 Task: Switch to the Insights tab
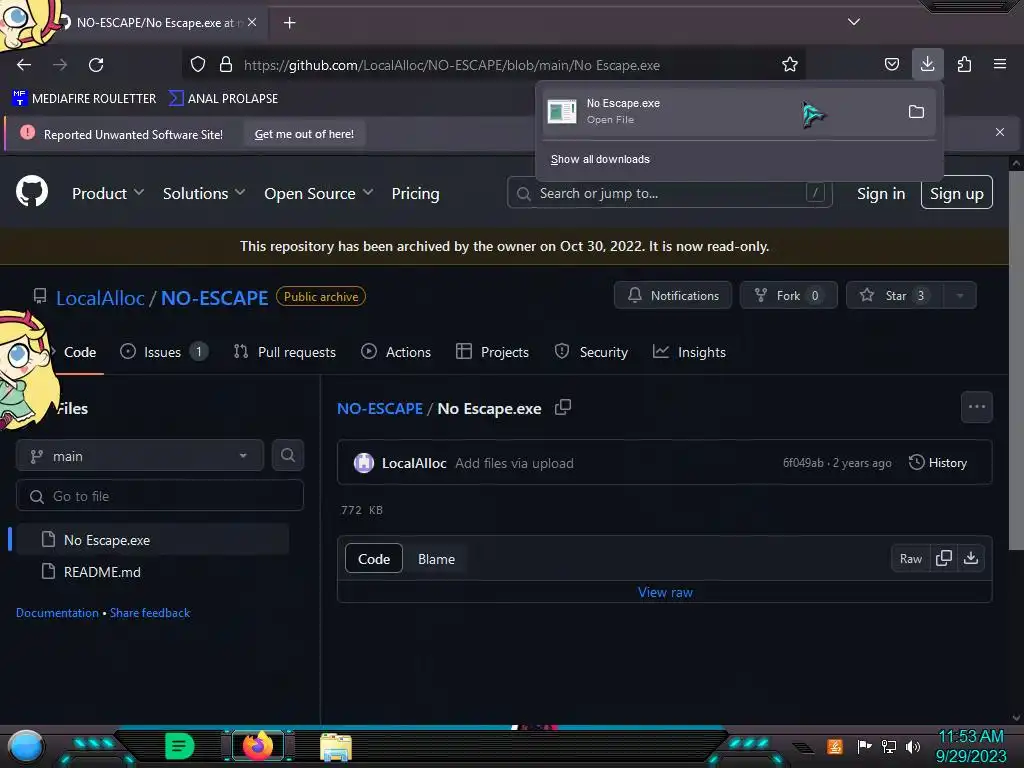point(690,352)
